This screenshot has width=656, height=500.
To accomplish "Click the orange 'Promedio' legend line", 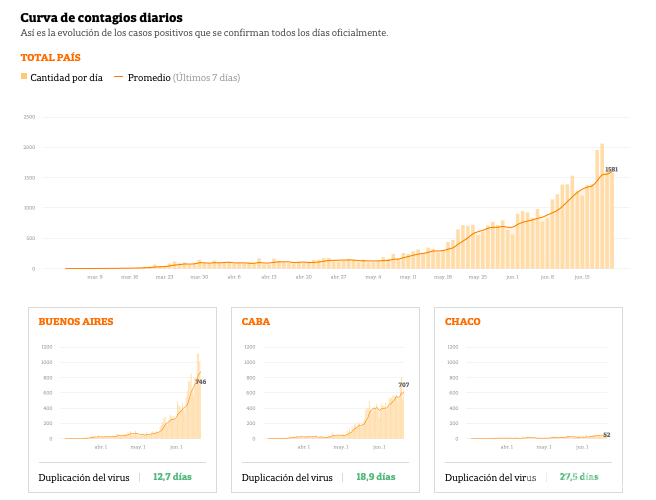I will (x=119, y=77).
